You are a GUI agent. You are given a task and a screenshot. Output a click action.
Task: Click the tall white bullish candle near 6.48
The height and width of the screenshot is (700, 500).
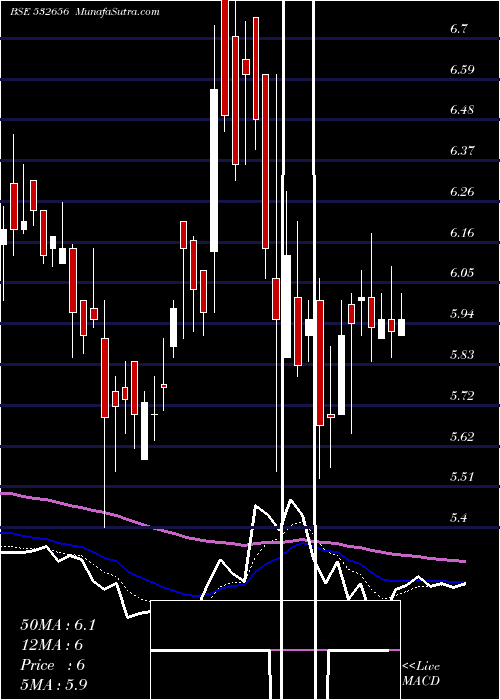(x=214, y=171)
